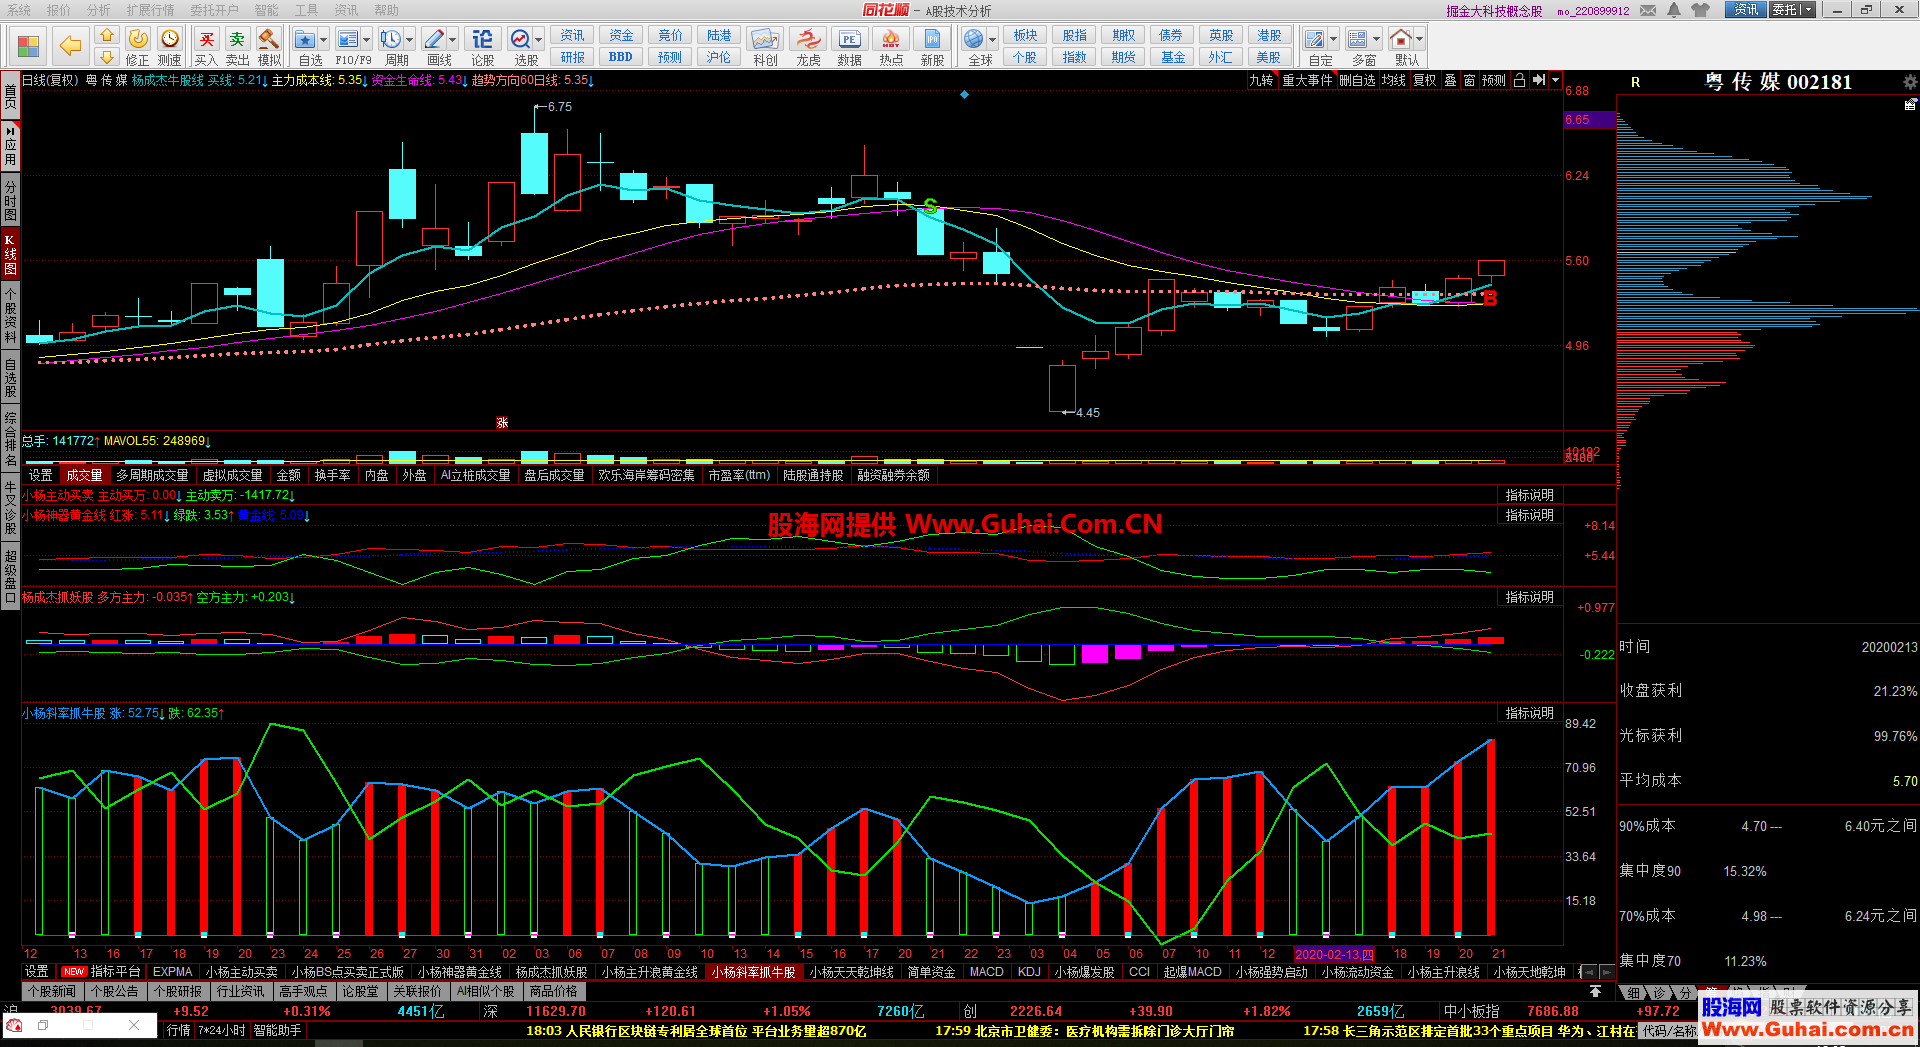Toggle the 重大事件 major events marker

pos(1308,80)
